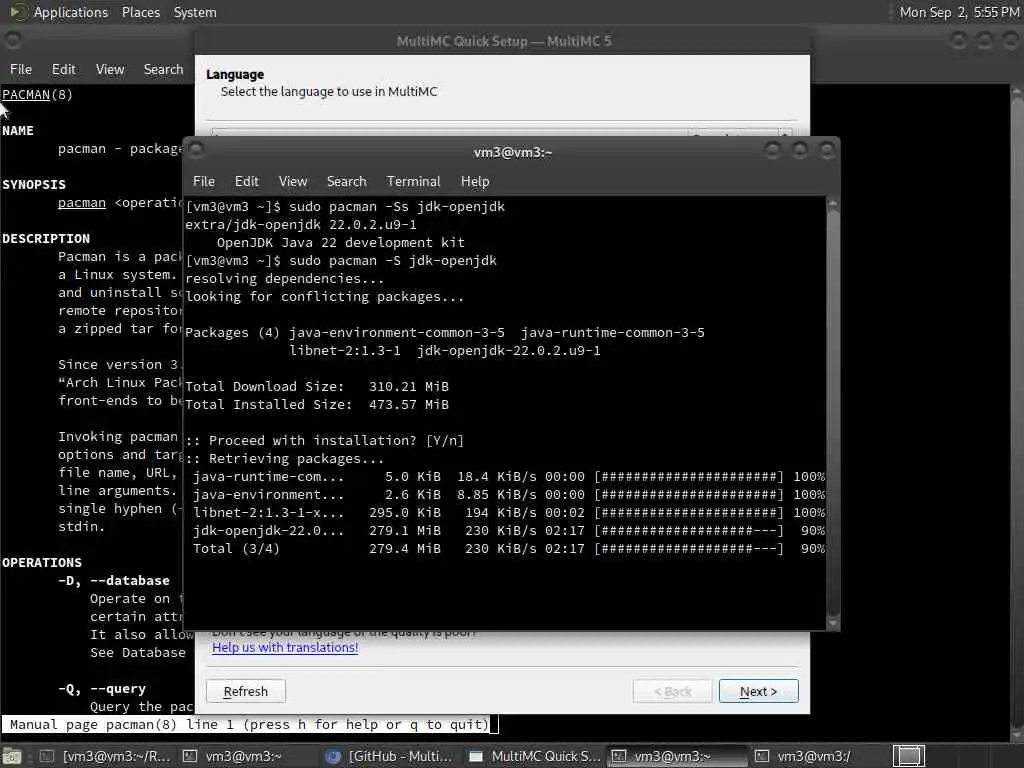Click background terminal scrollbar up arrow
Screen dimensions: 1024x768
click(x=1017, y=93)
